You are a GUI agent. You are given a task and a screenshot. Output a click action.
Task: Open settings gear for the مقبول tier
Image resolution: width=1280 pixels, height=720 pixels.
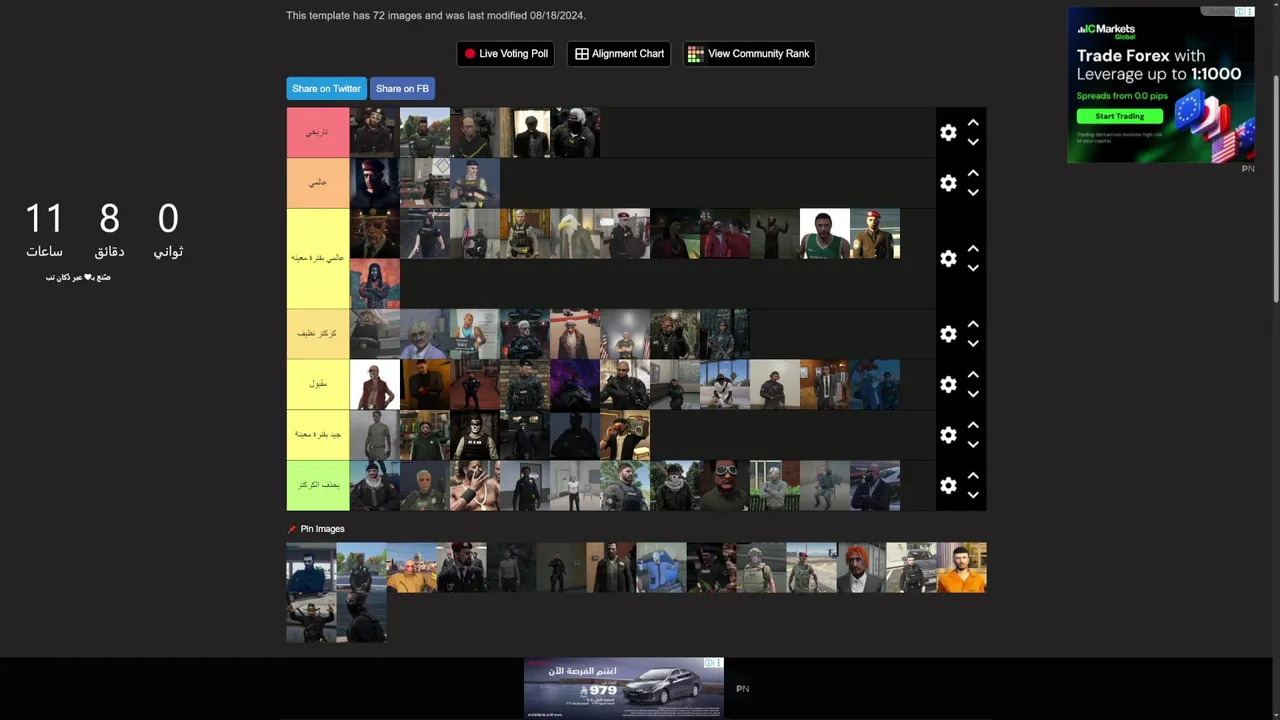point(948,384)
